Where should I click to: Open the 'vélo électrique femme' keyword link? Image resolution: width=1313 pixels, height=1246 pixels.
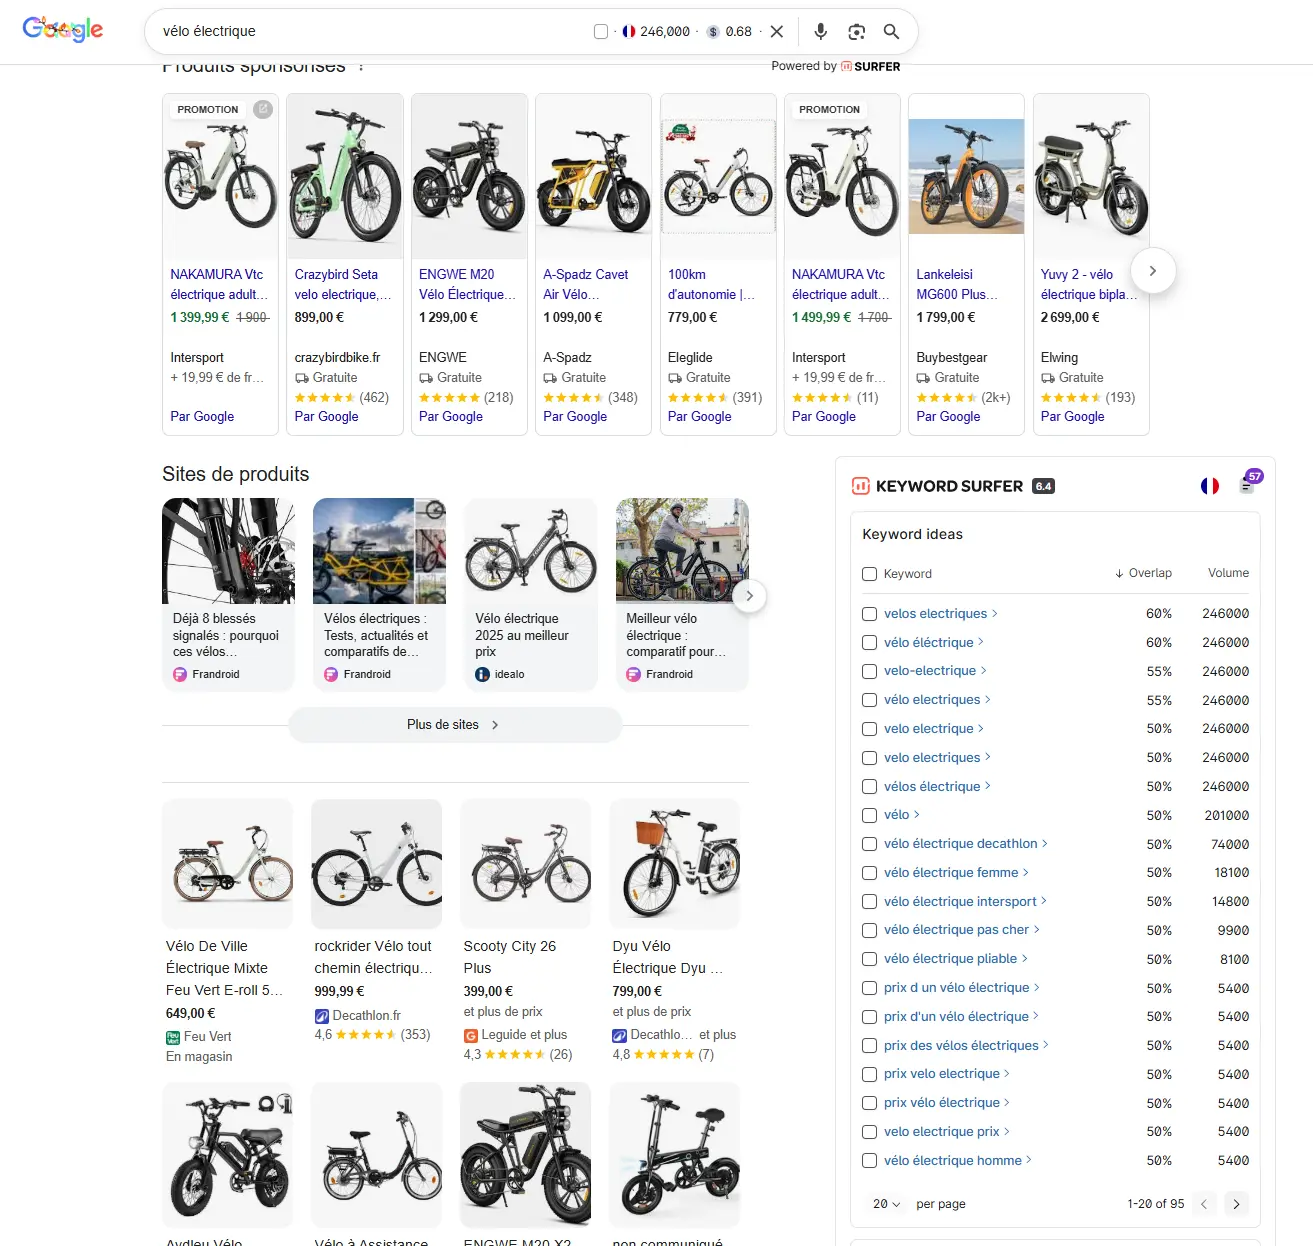coord(950,873)
